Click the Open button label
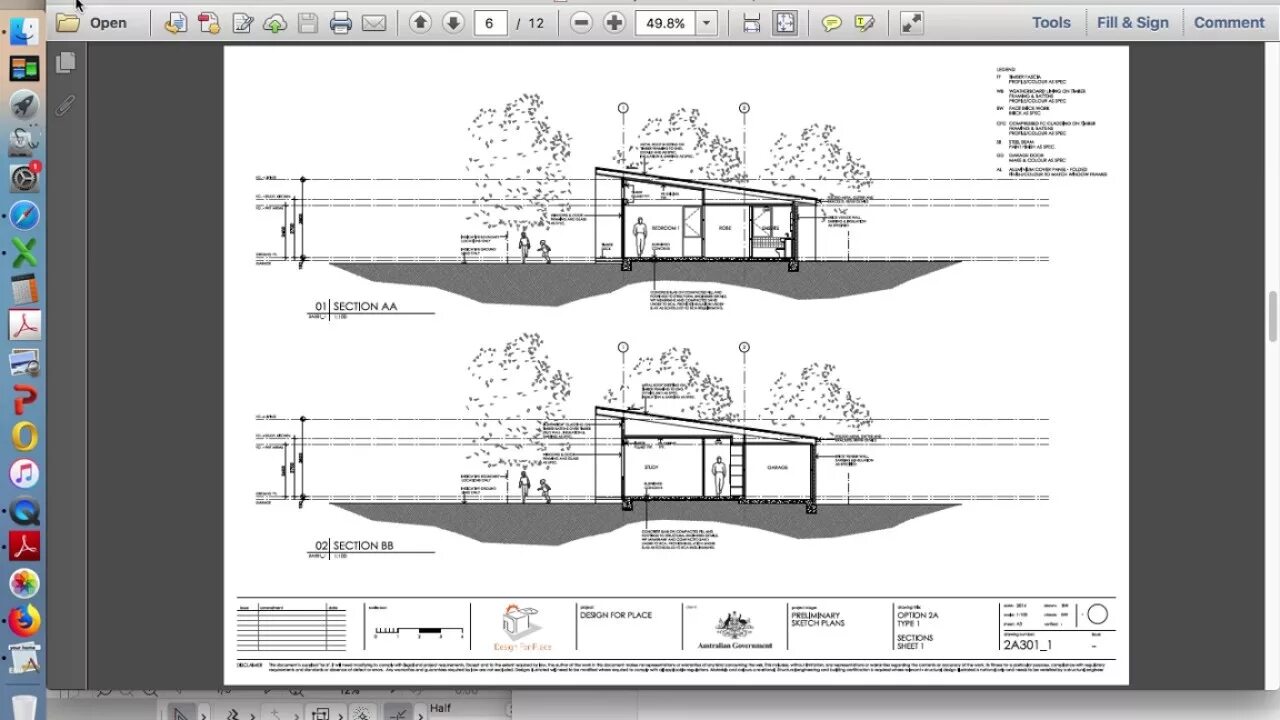The width and height of the screenshot is (1280, 720). coord(108,22)
